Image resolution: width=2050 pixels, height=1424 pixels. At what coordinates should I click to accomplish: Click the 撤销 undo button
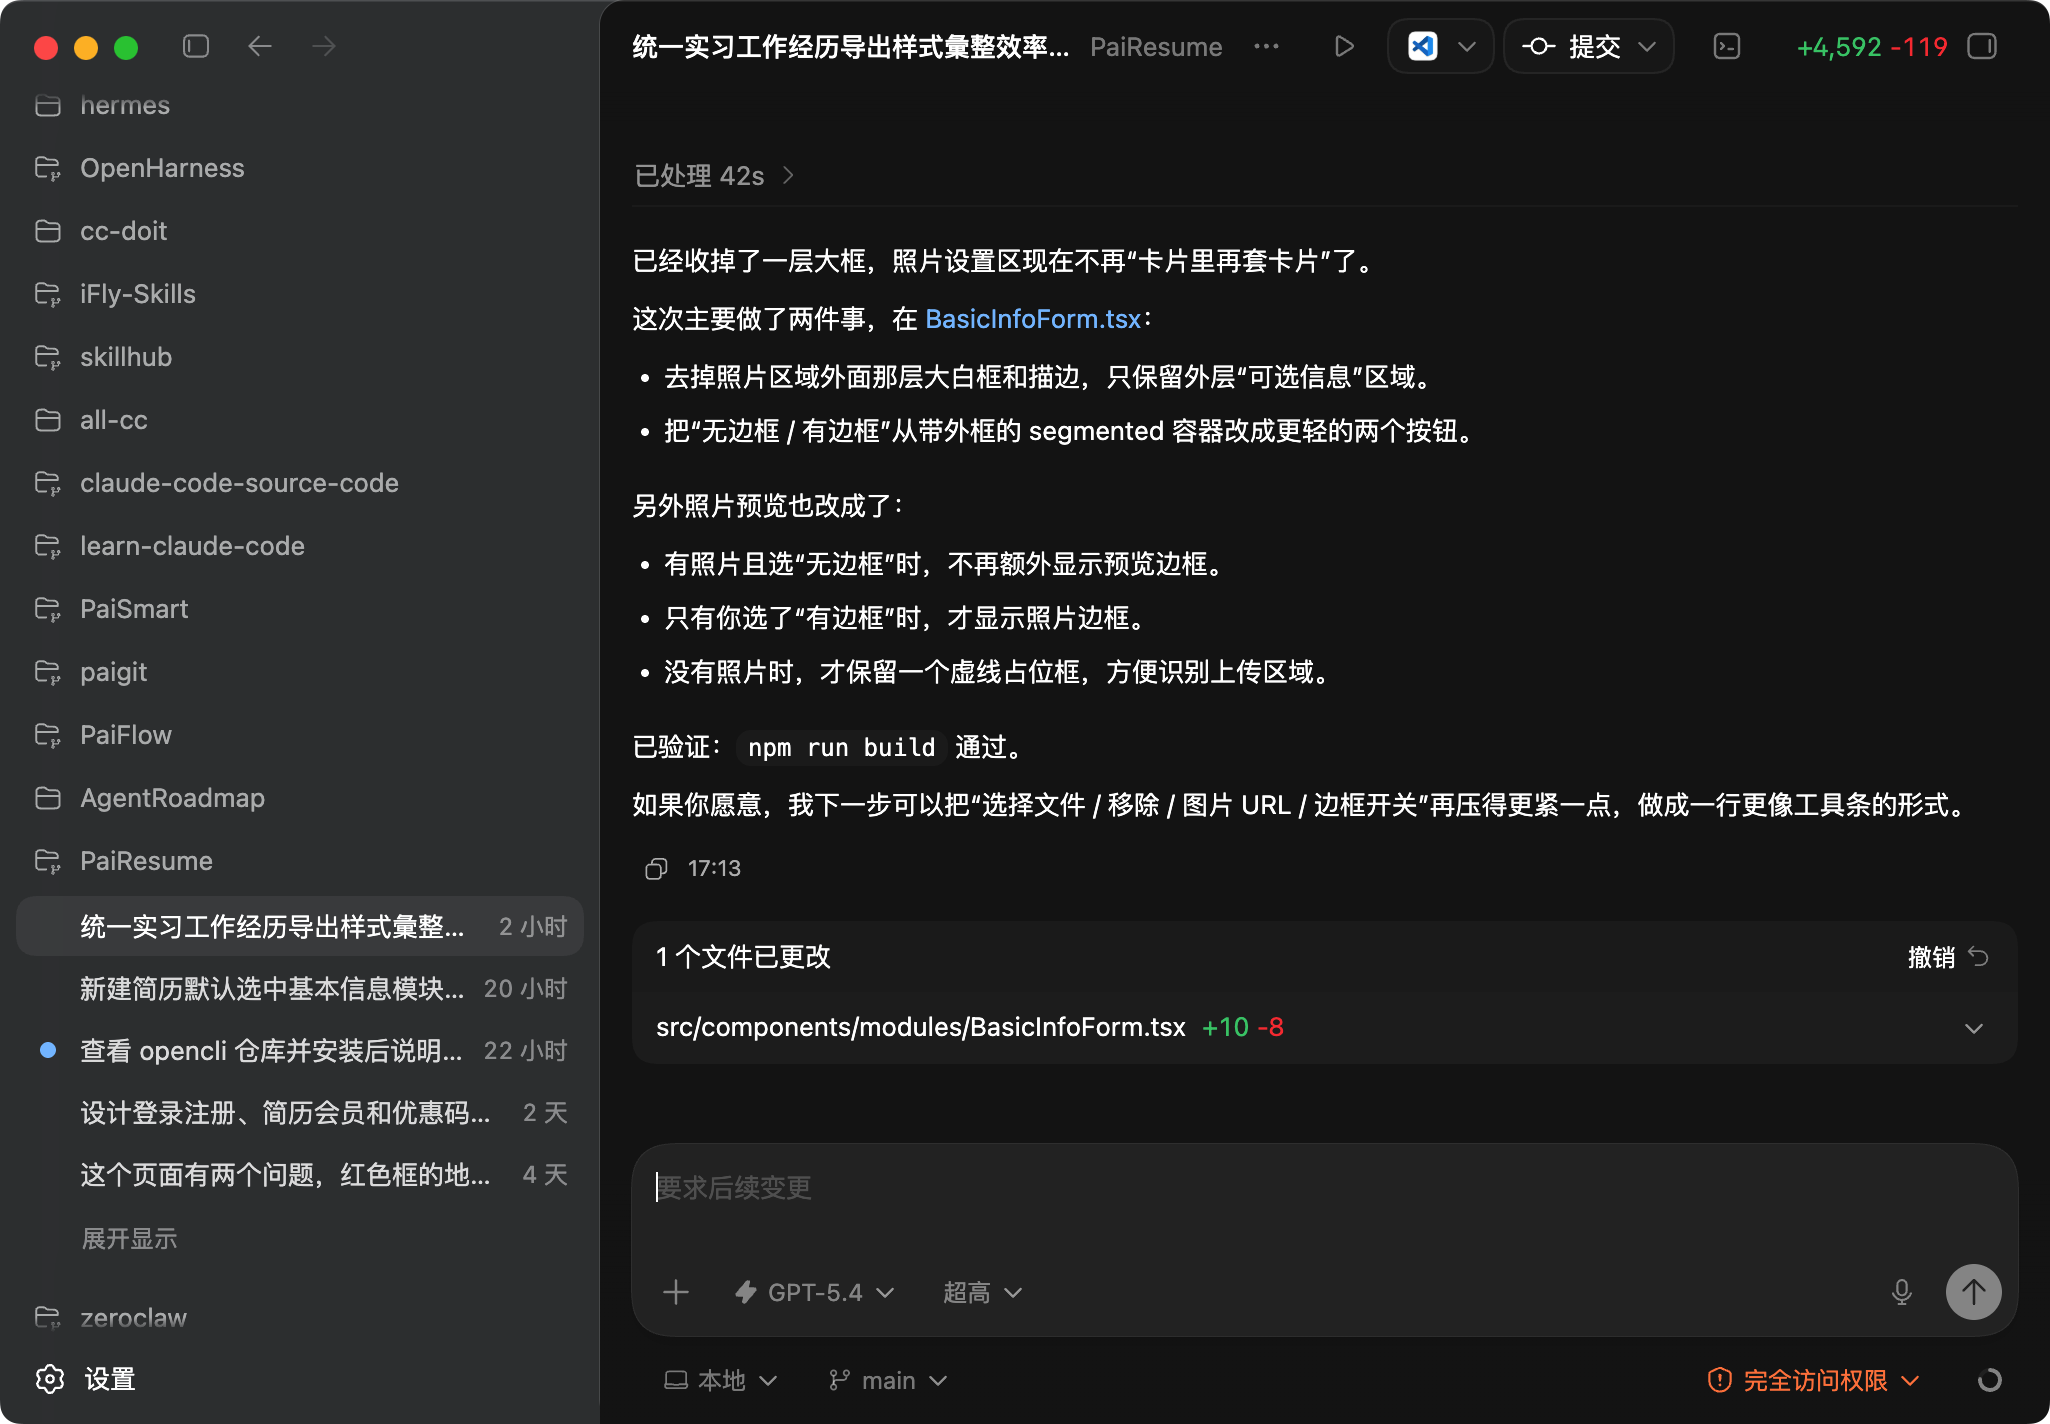pos(1946,957)
